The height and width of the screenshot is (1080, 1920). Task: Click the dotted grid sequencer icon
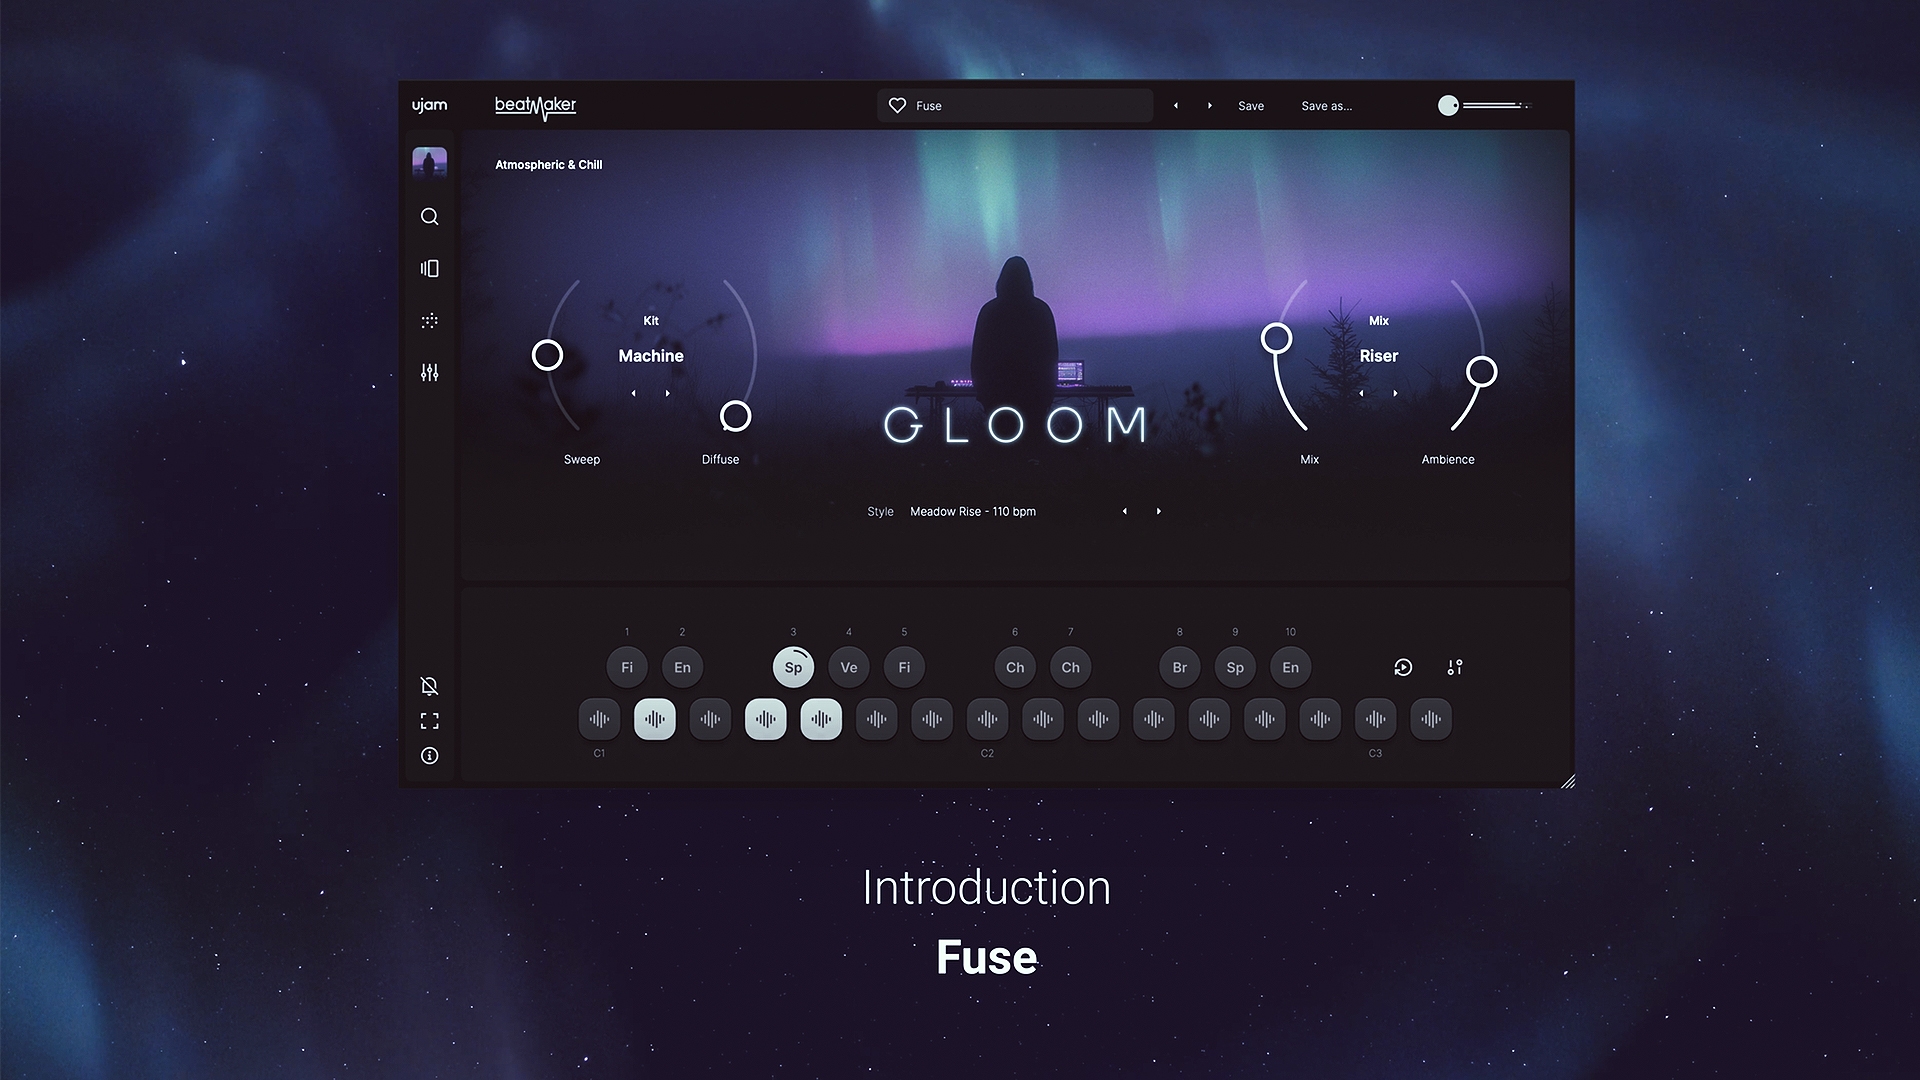point(429,321)
